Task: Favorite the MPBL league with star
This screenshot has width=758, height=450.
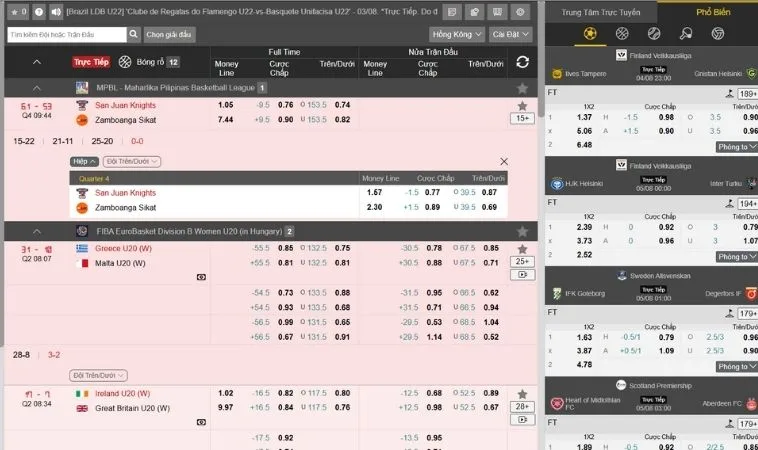Action: point(522,88)
